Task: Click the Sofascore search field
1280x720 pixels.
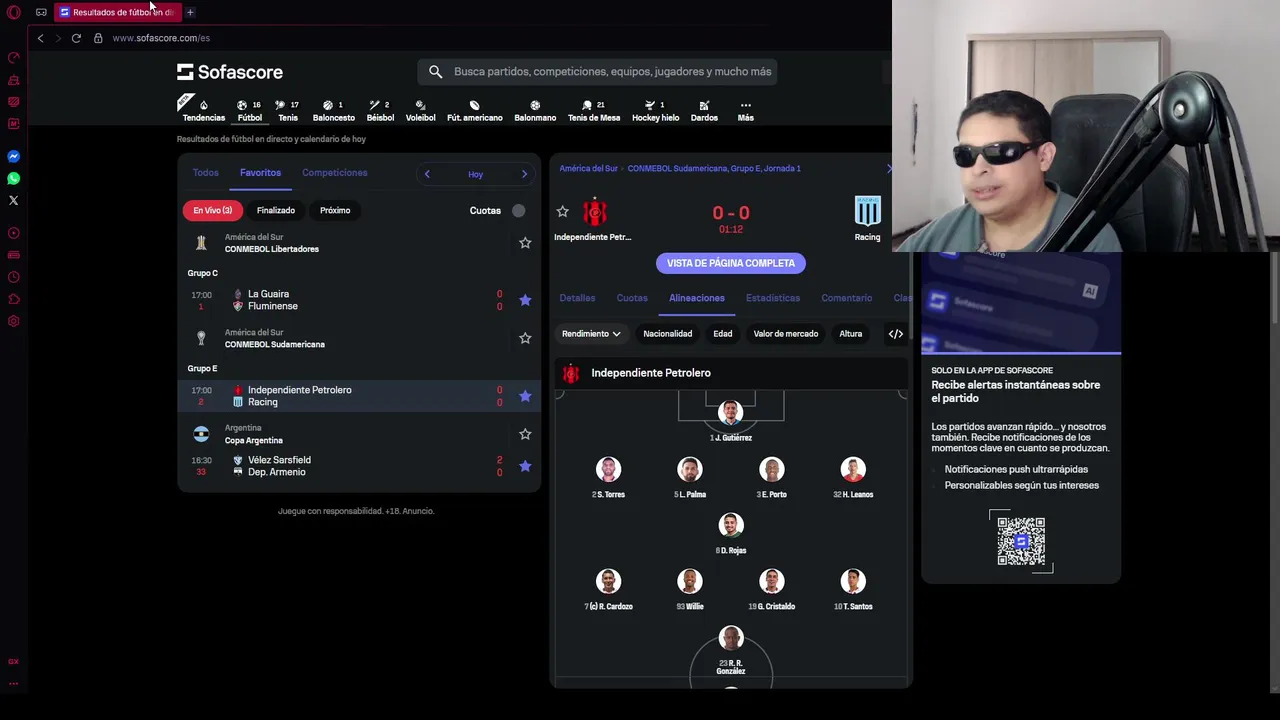Action: (x=598, y=72)
